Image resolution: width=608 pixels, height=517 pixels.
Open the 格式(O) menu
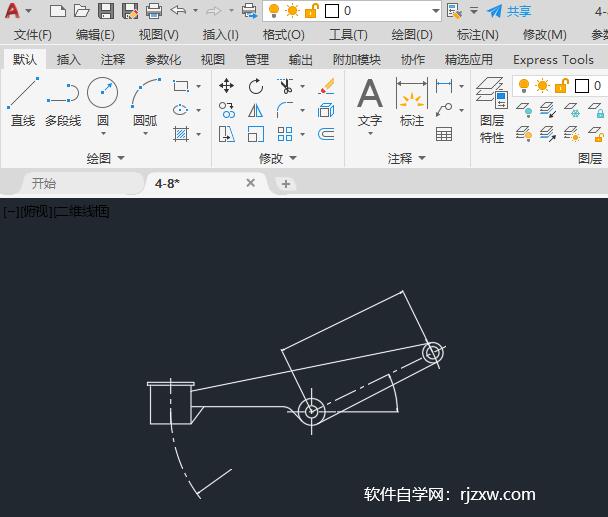283,35
